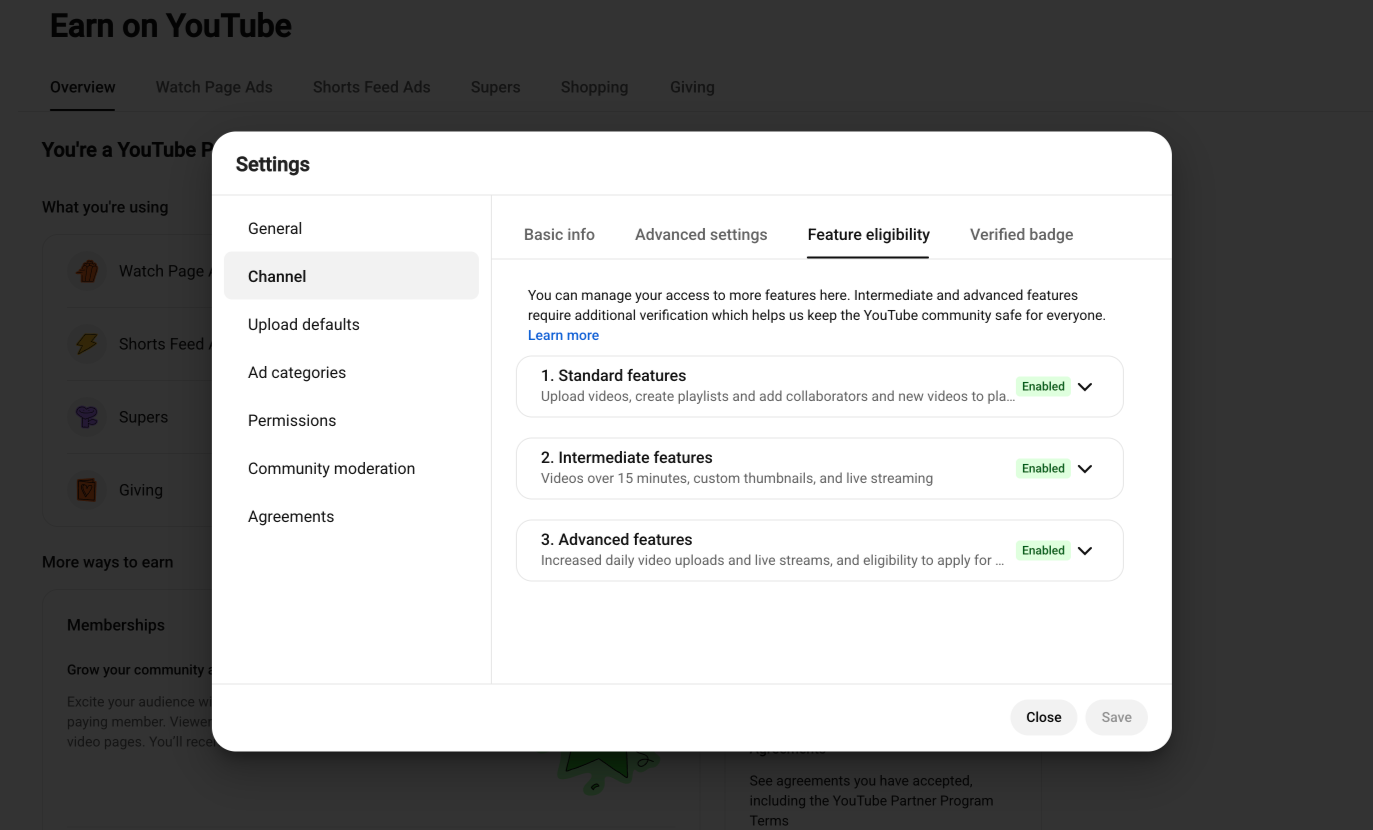Image resolution: width=1373 pixels, height=830 pixels.
Task: Click the Enabled badge for Intermediate features
Action: [x=1043, y=469]
